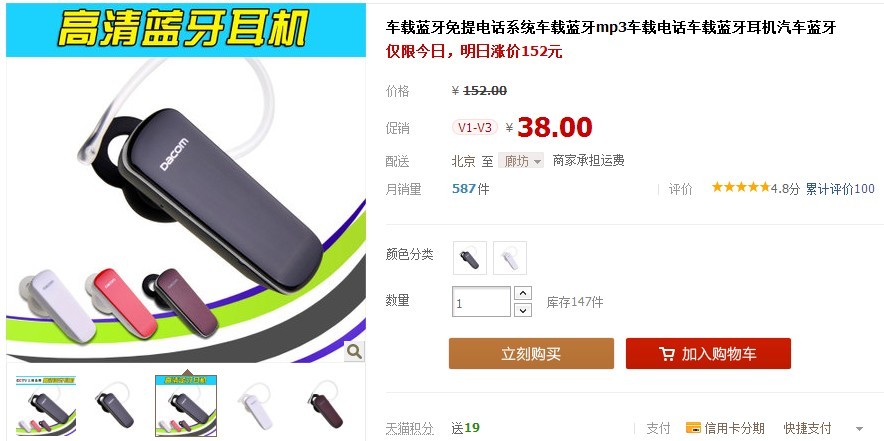Click the magnifier zoom icon on product image
Image resolution: width=884 pixels, height=441 pixels.
(x=354, y=351)
